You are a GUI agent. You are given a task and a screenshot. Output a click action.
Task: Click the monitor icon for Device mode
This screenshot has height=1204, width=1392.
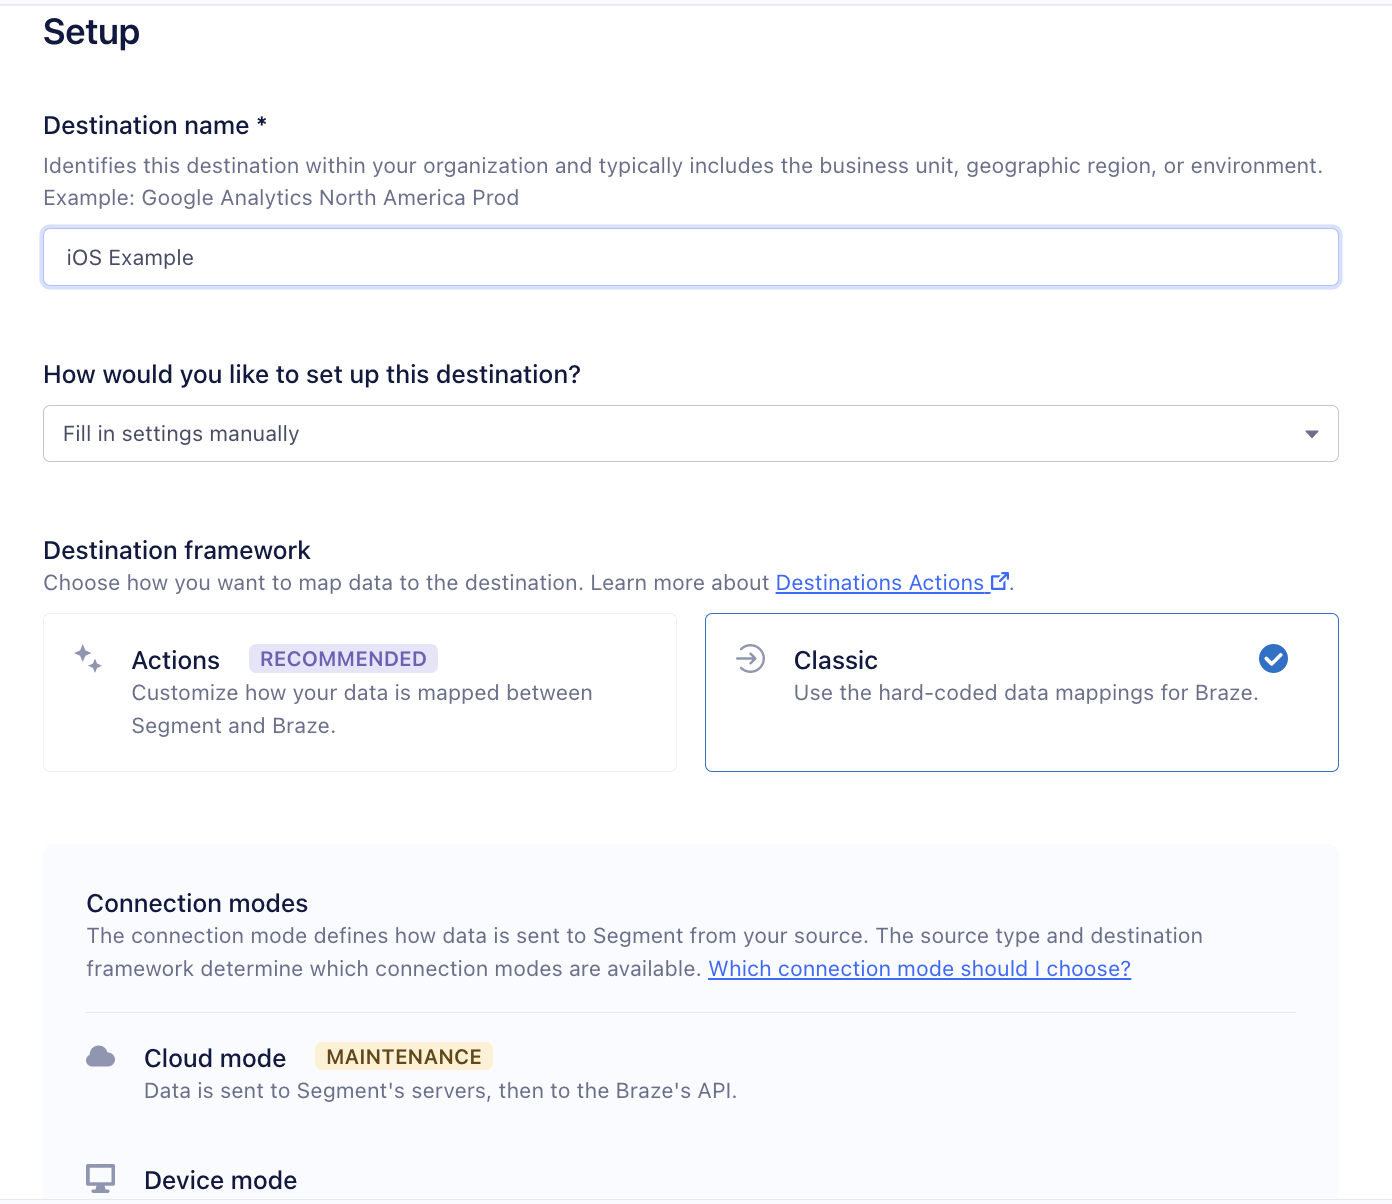click(100, 1179)
